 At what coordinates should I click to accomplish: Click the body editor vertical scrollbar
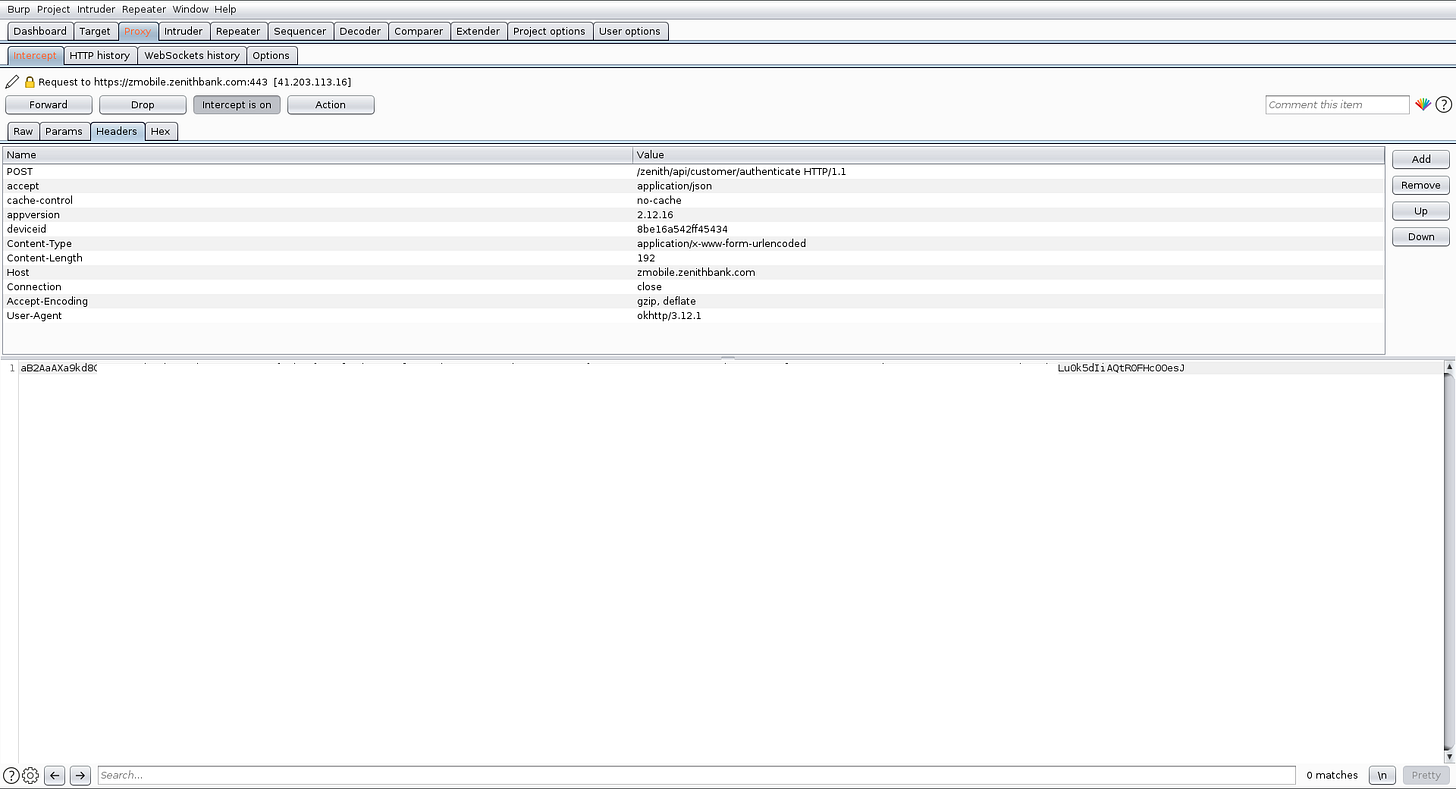(x=1449, y=562)
